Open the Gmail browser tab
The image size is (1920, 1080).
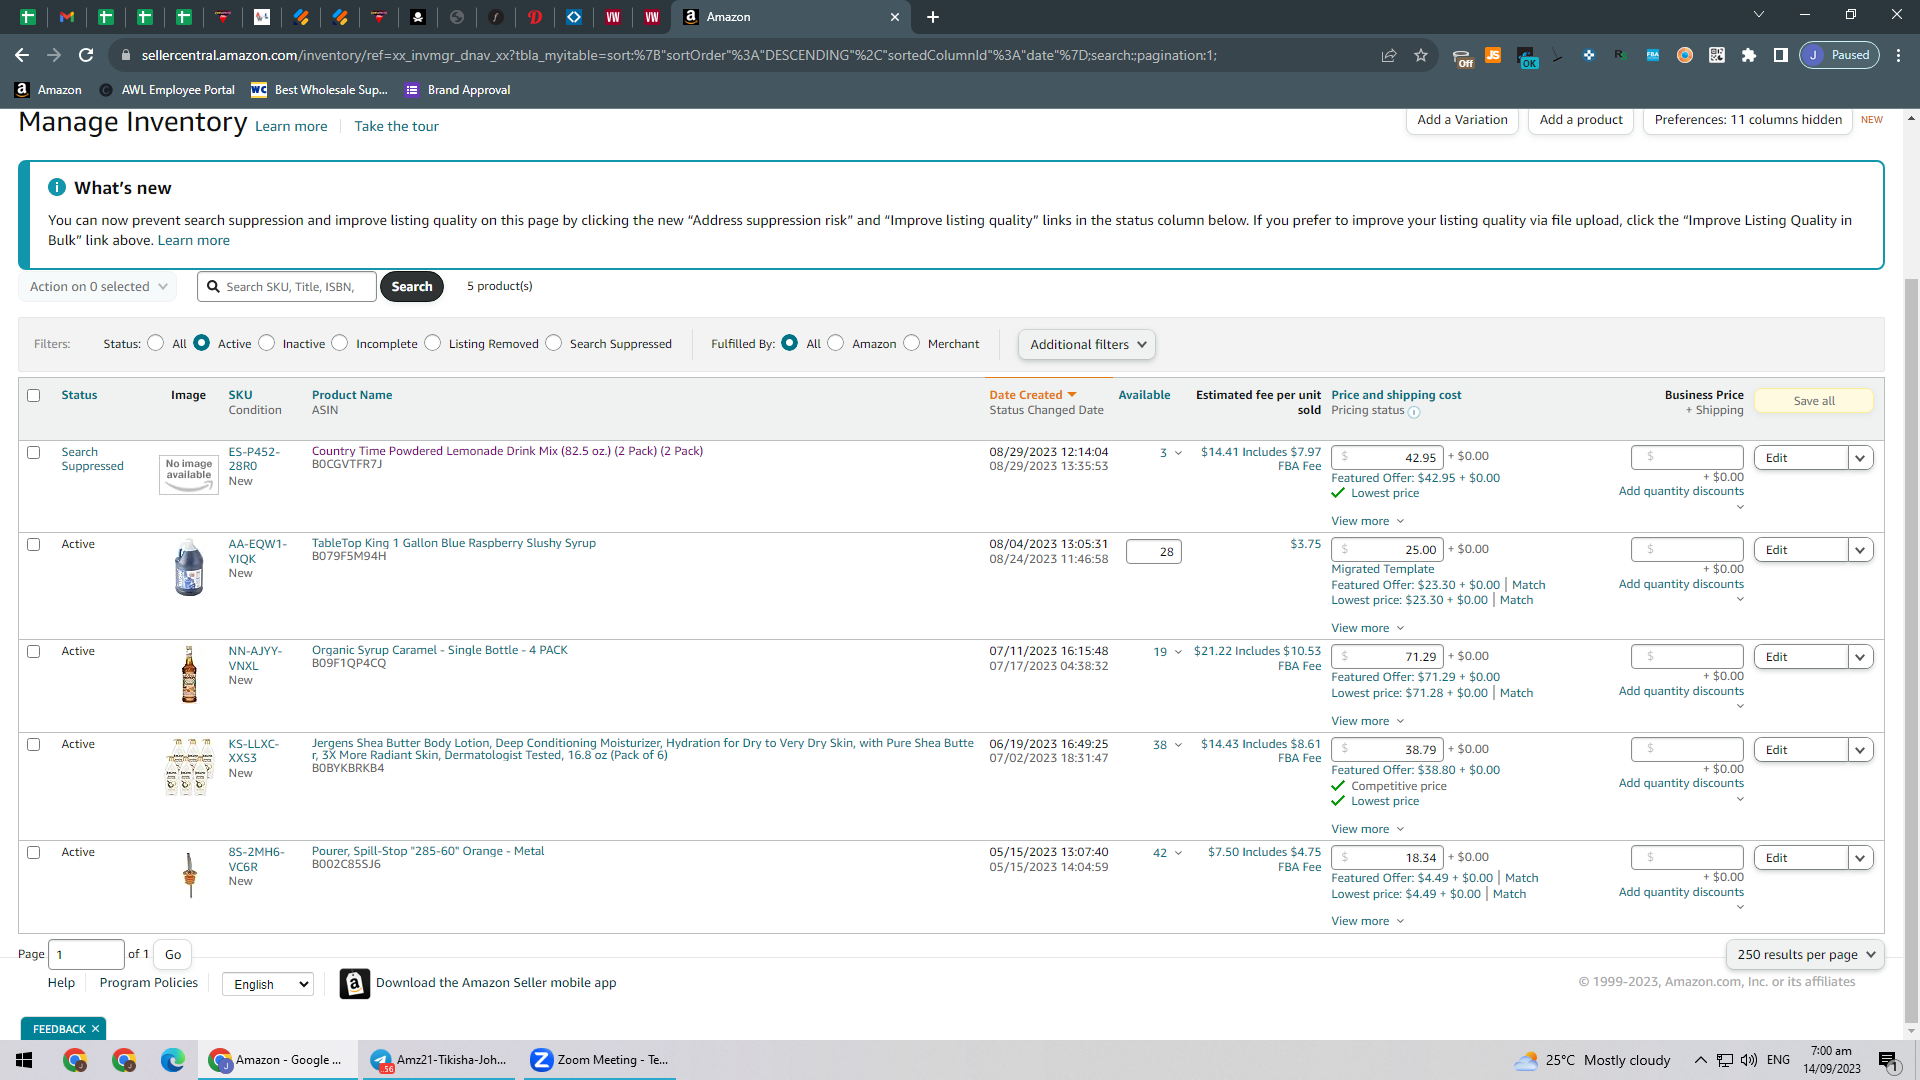[67, 17]
